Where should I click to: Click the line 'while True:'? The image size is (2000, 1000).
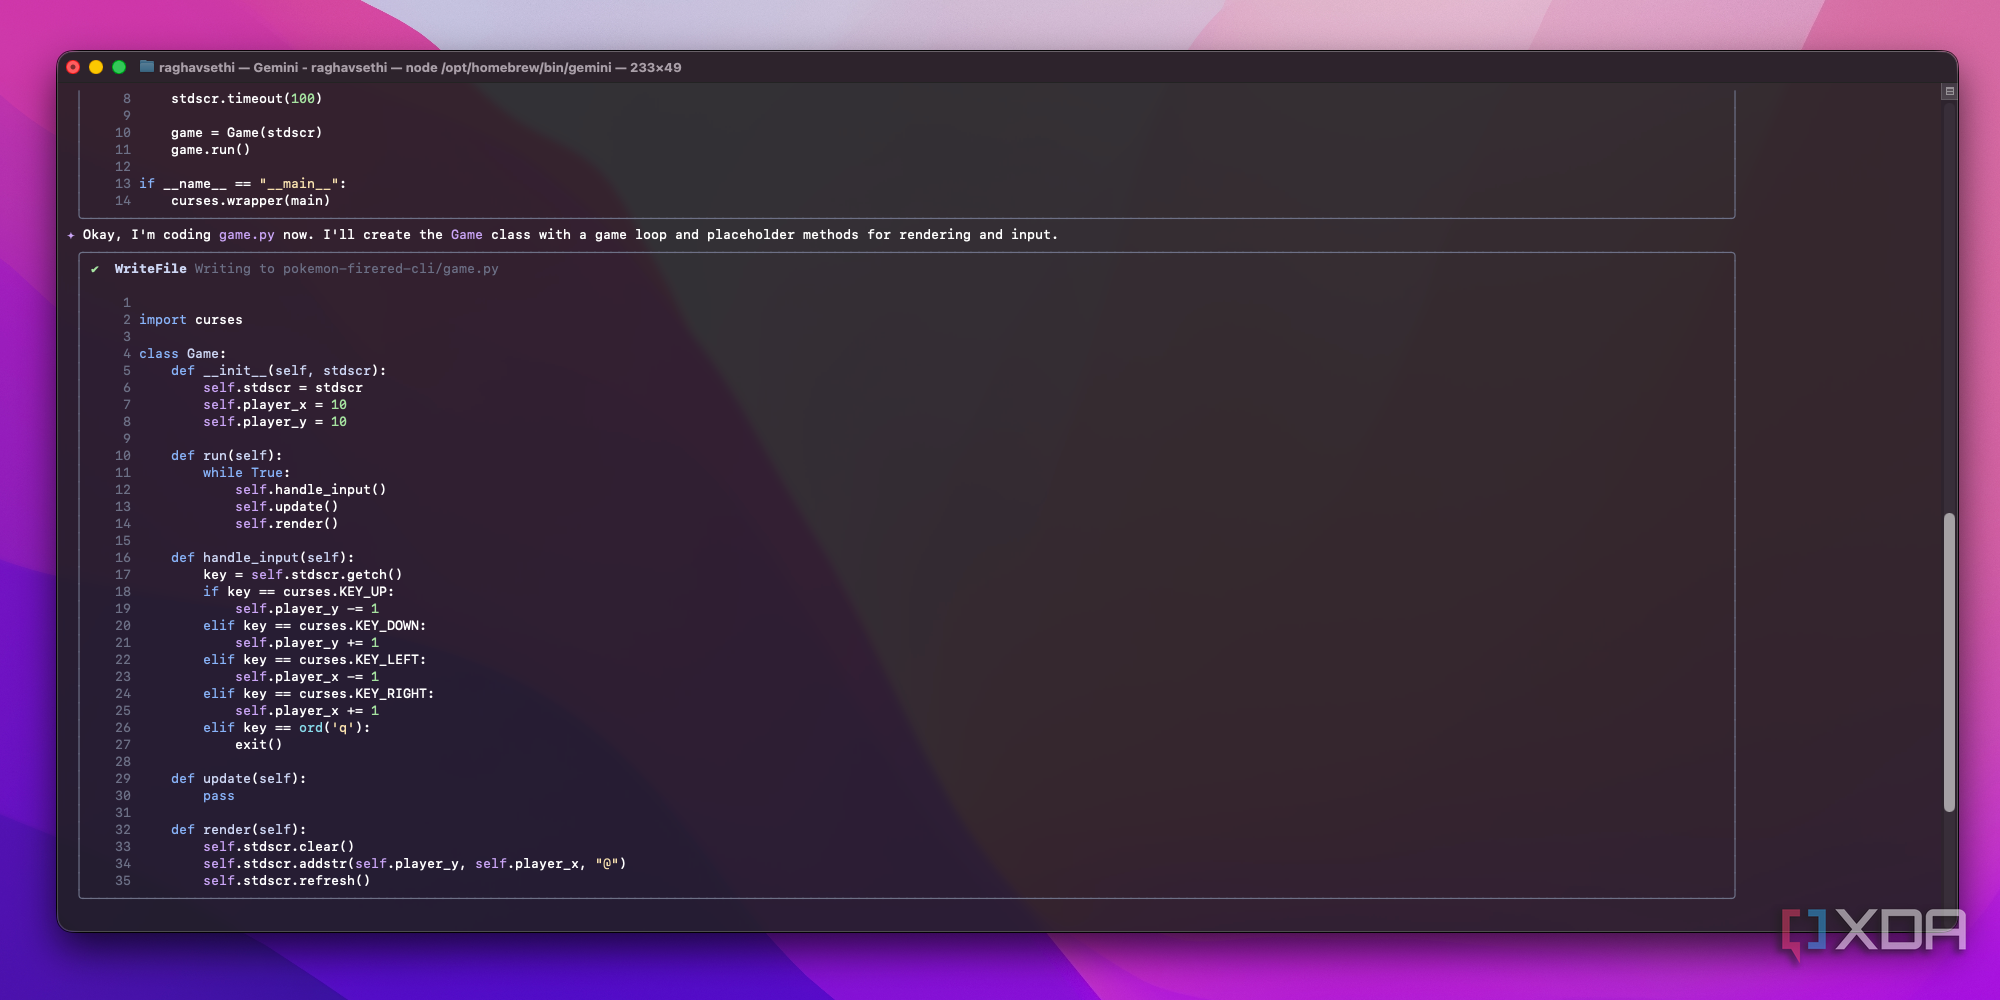247,473
